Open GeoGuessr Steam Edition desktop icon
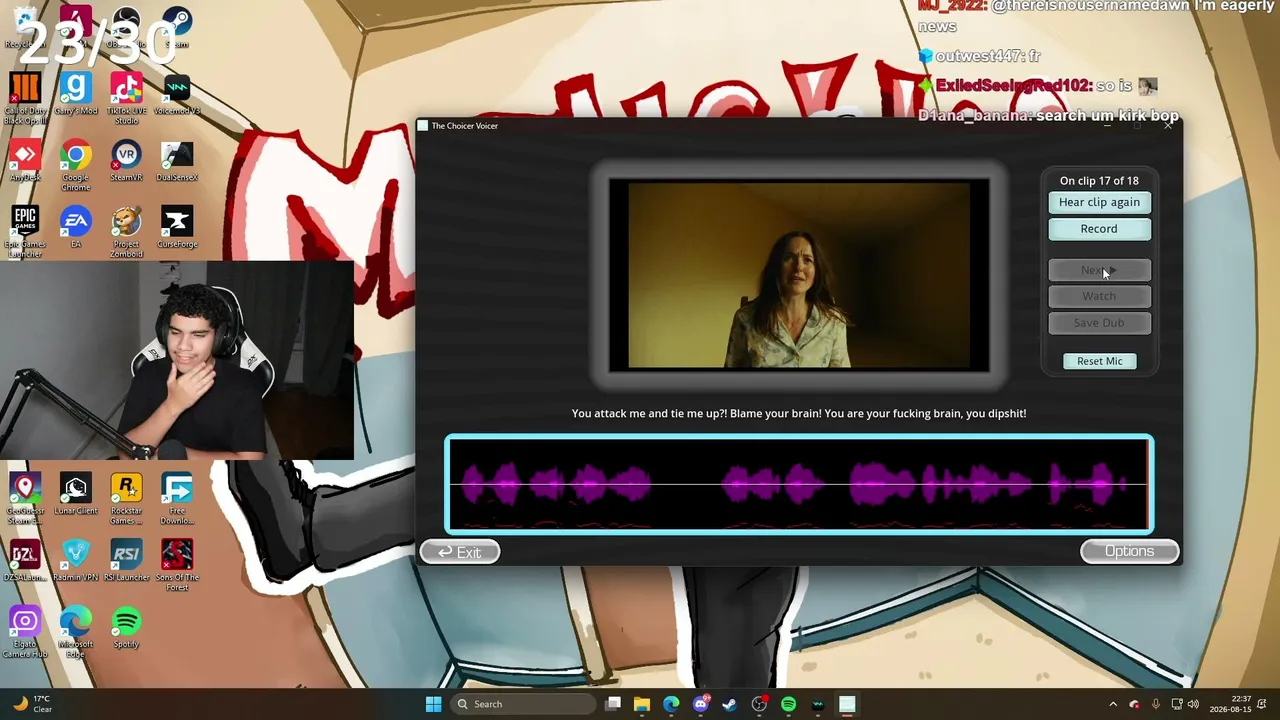The image size is (1280, 720). pyautogui.click(x=25, y=499)
